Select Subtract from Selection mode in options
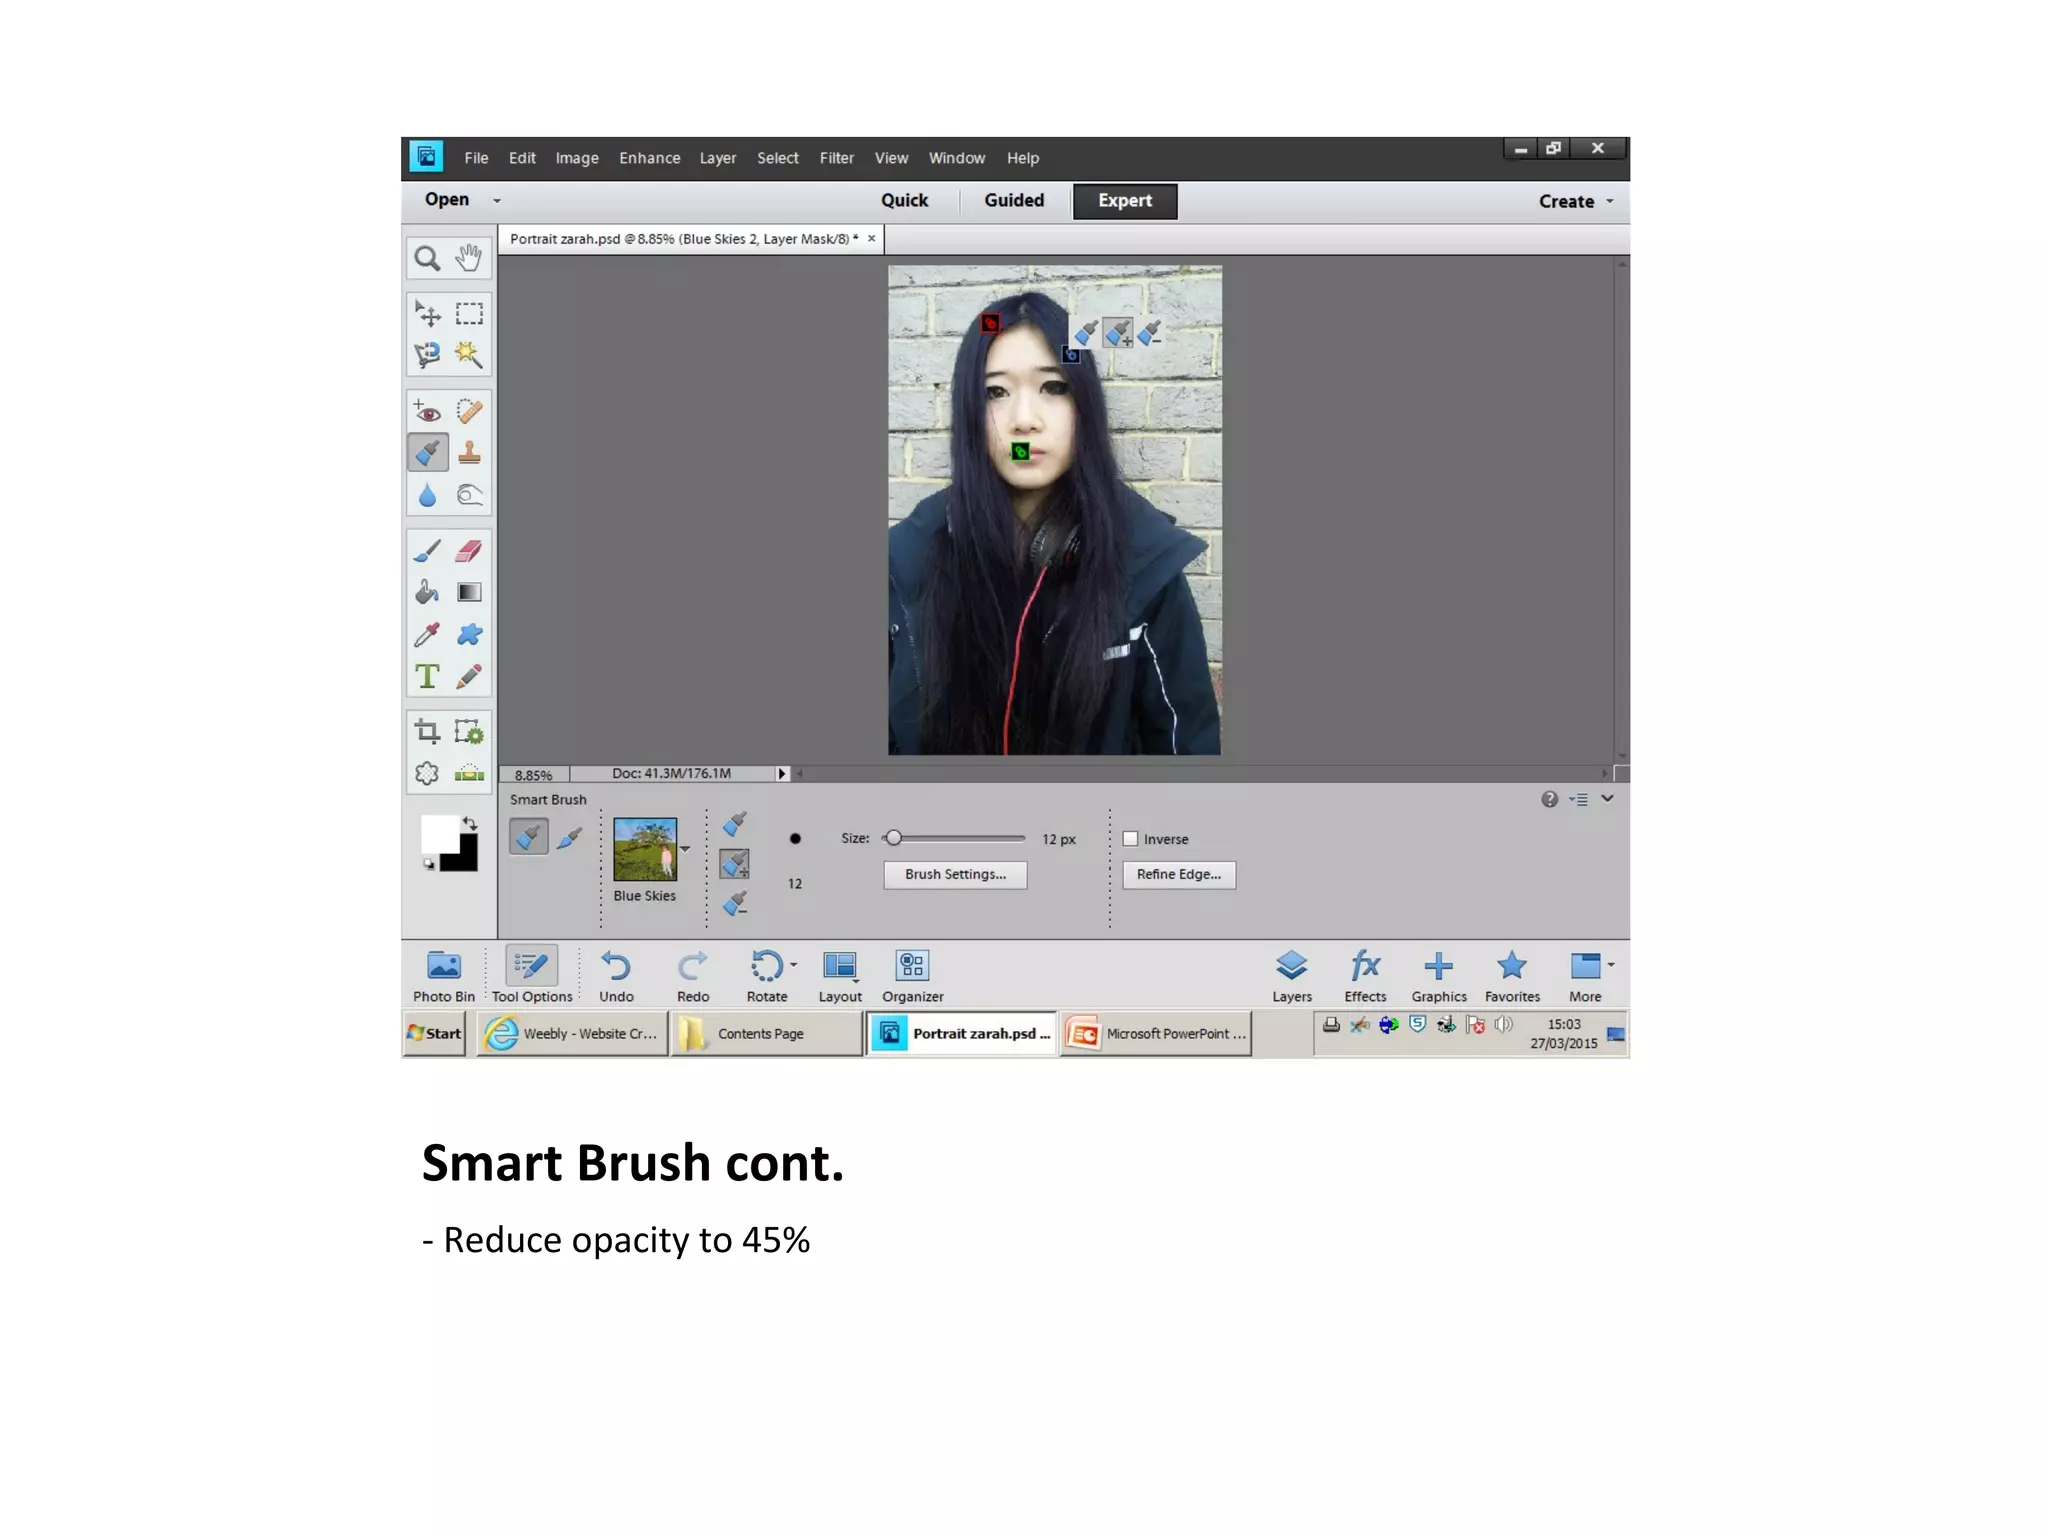The image size is (2048, 1536). point(735,903)
